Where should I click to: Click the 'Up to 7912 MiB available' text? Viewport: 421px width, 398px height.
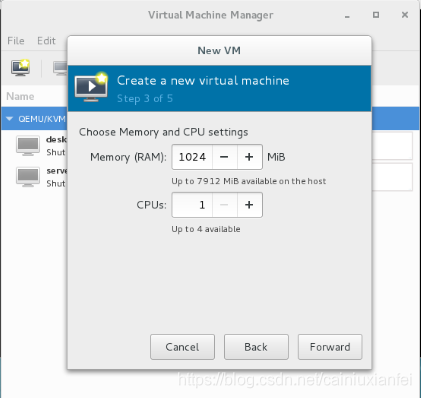point(249,181)
